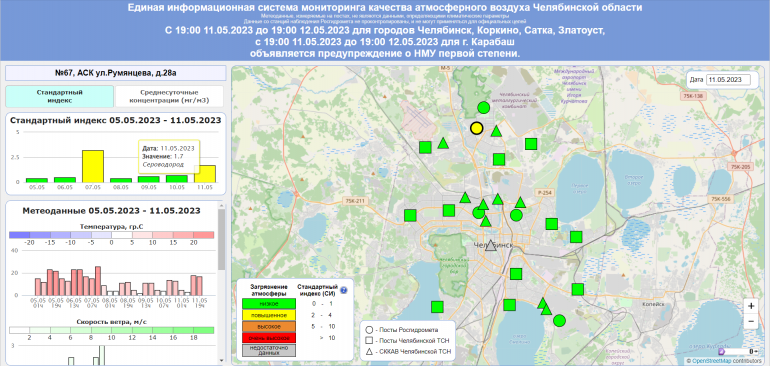Select the yellow circle Roshydromet station marker

[x=476, y=128]
